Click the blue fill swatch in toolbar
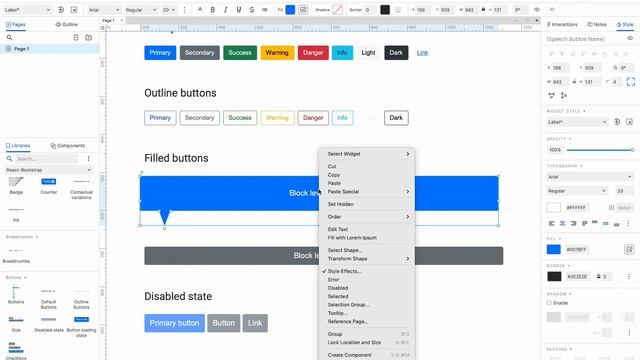The image size is (640, 360). [x=290, y=9]
